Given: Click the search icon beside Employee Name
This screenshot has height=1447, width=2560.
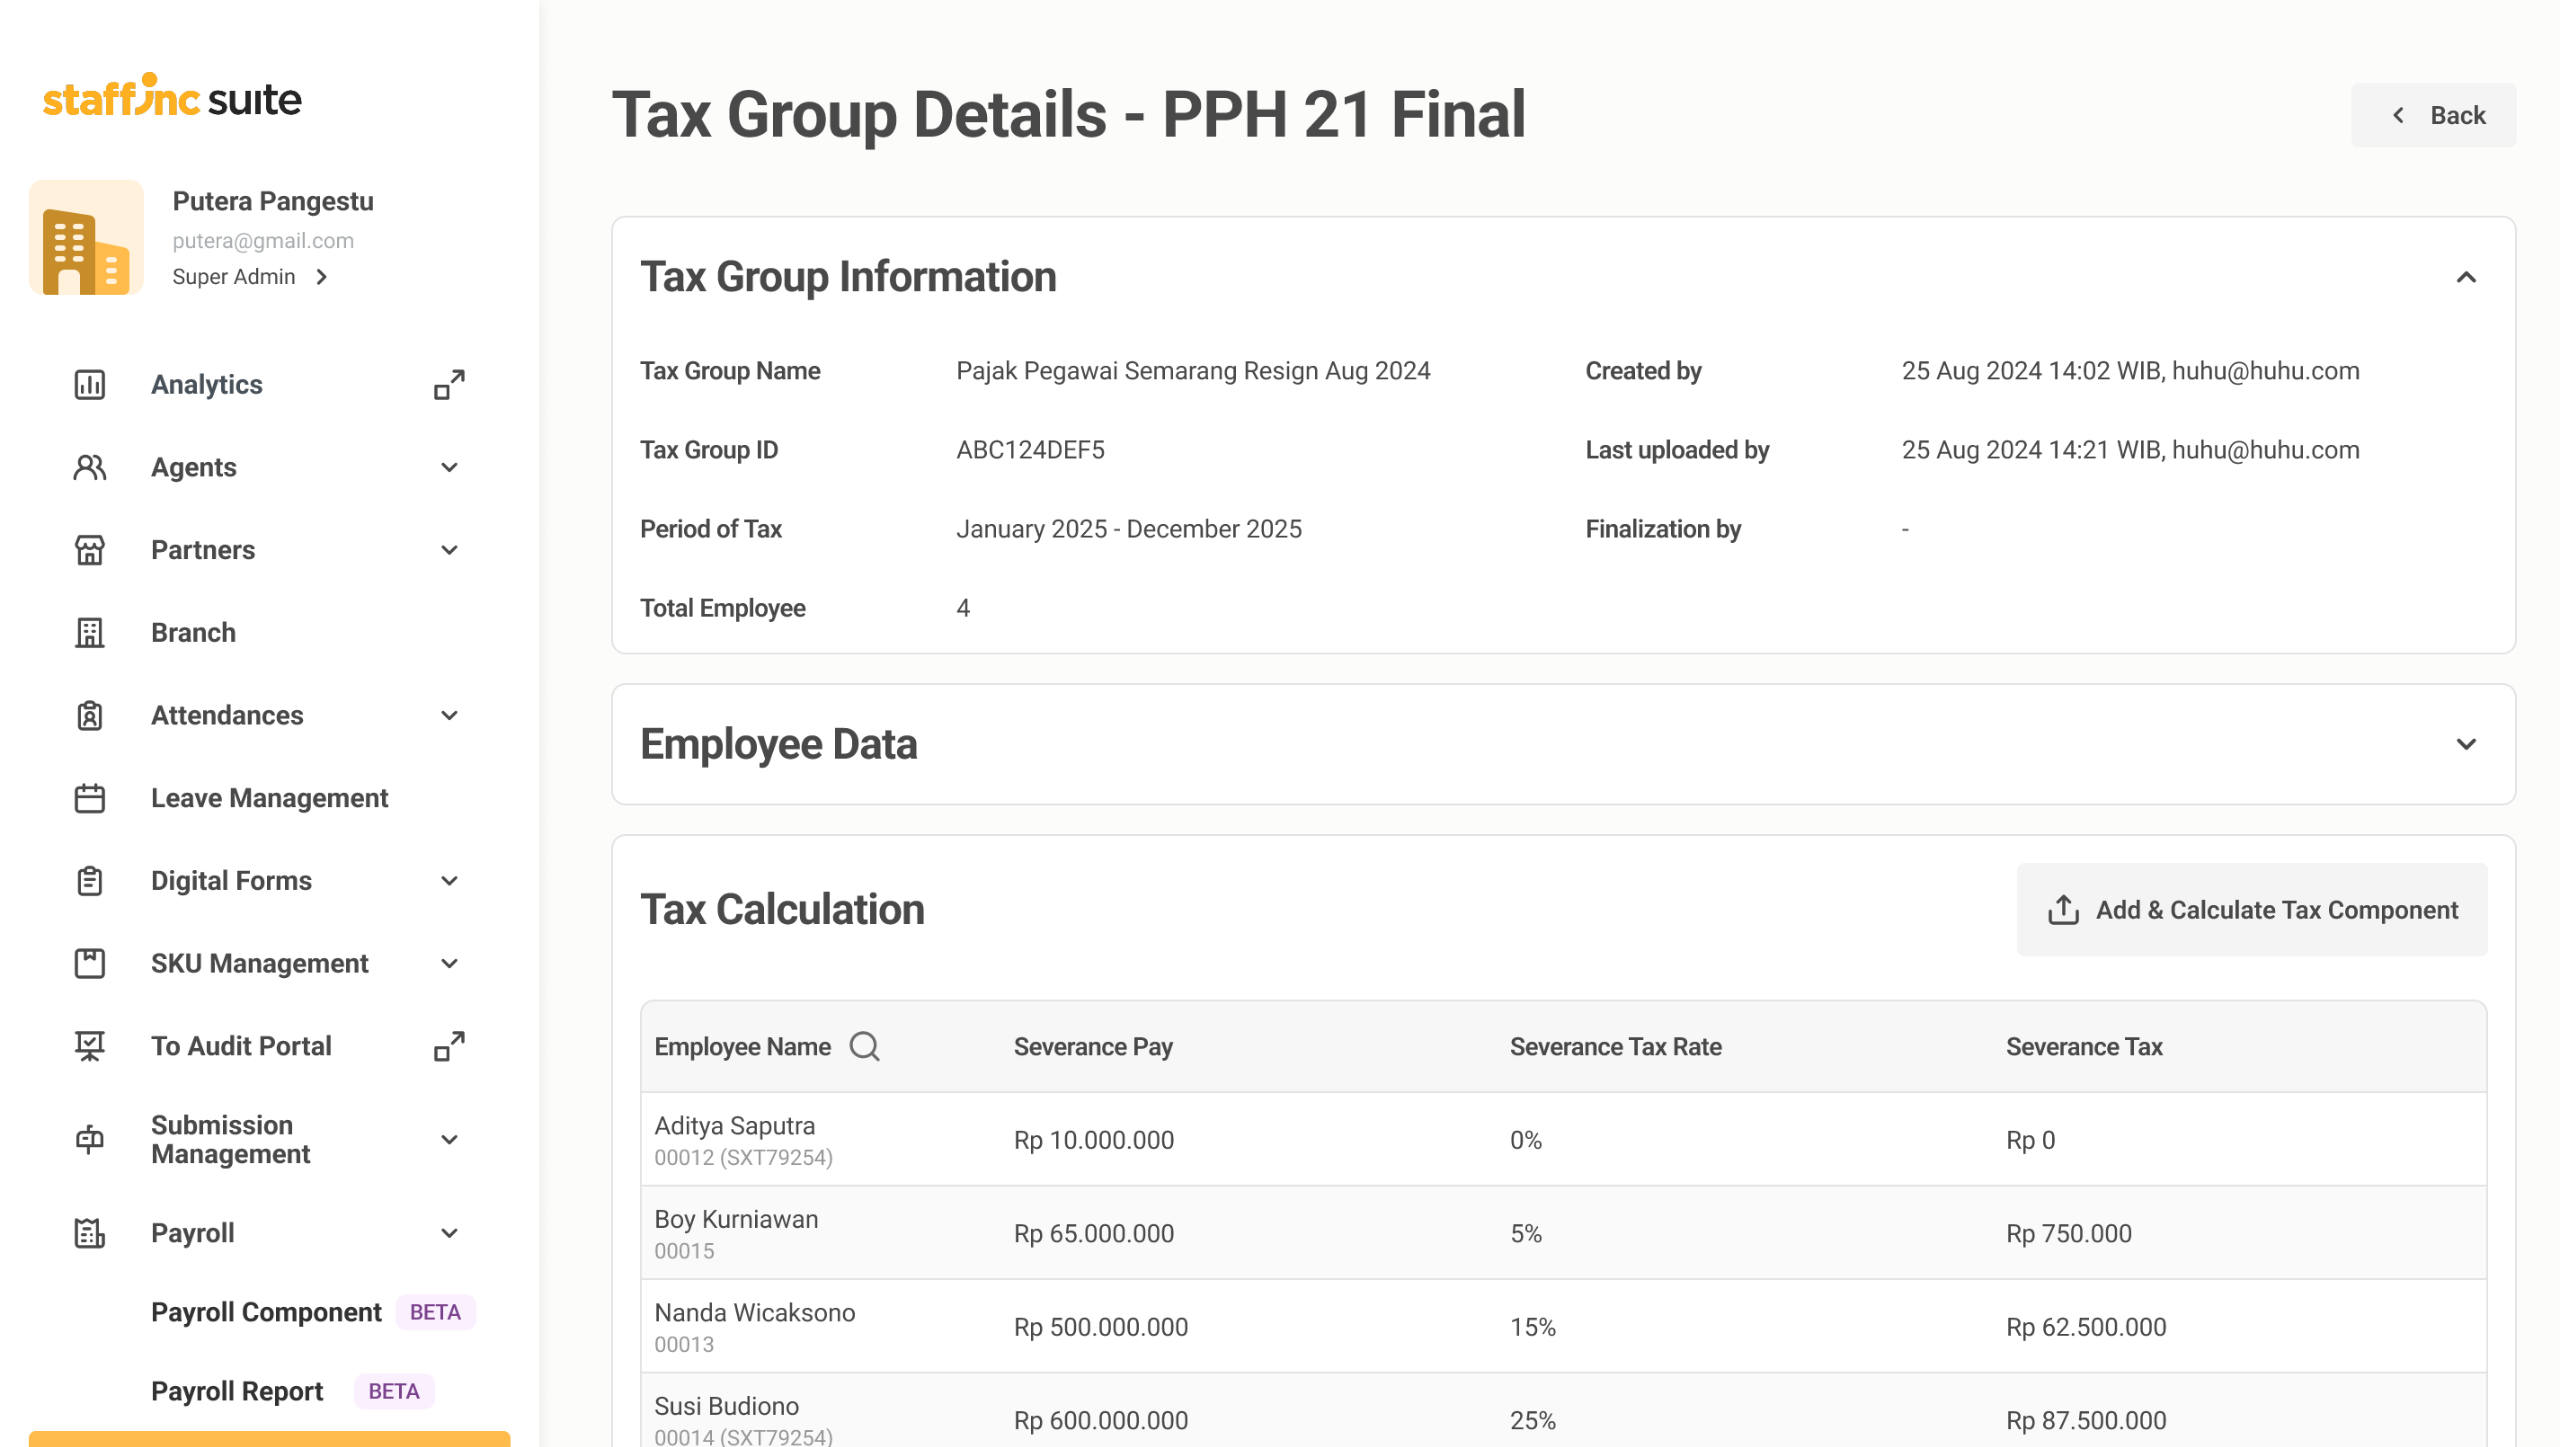Looking at the screenshot, I should coord(864,1047).
